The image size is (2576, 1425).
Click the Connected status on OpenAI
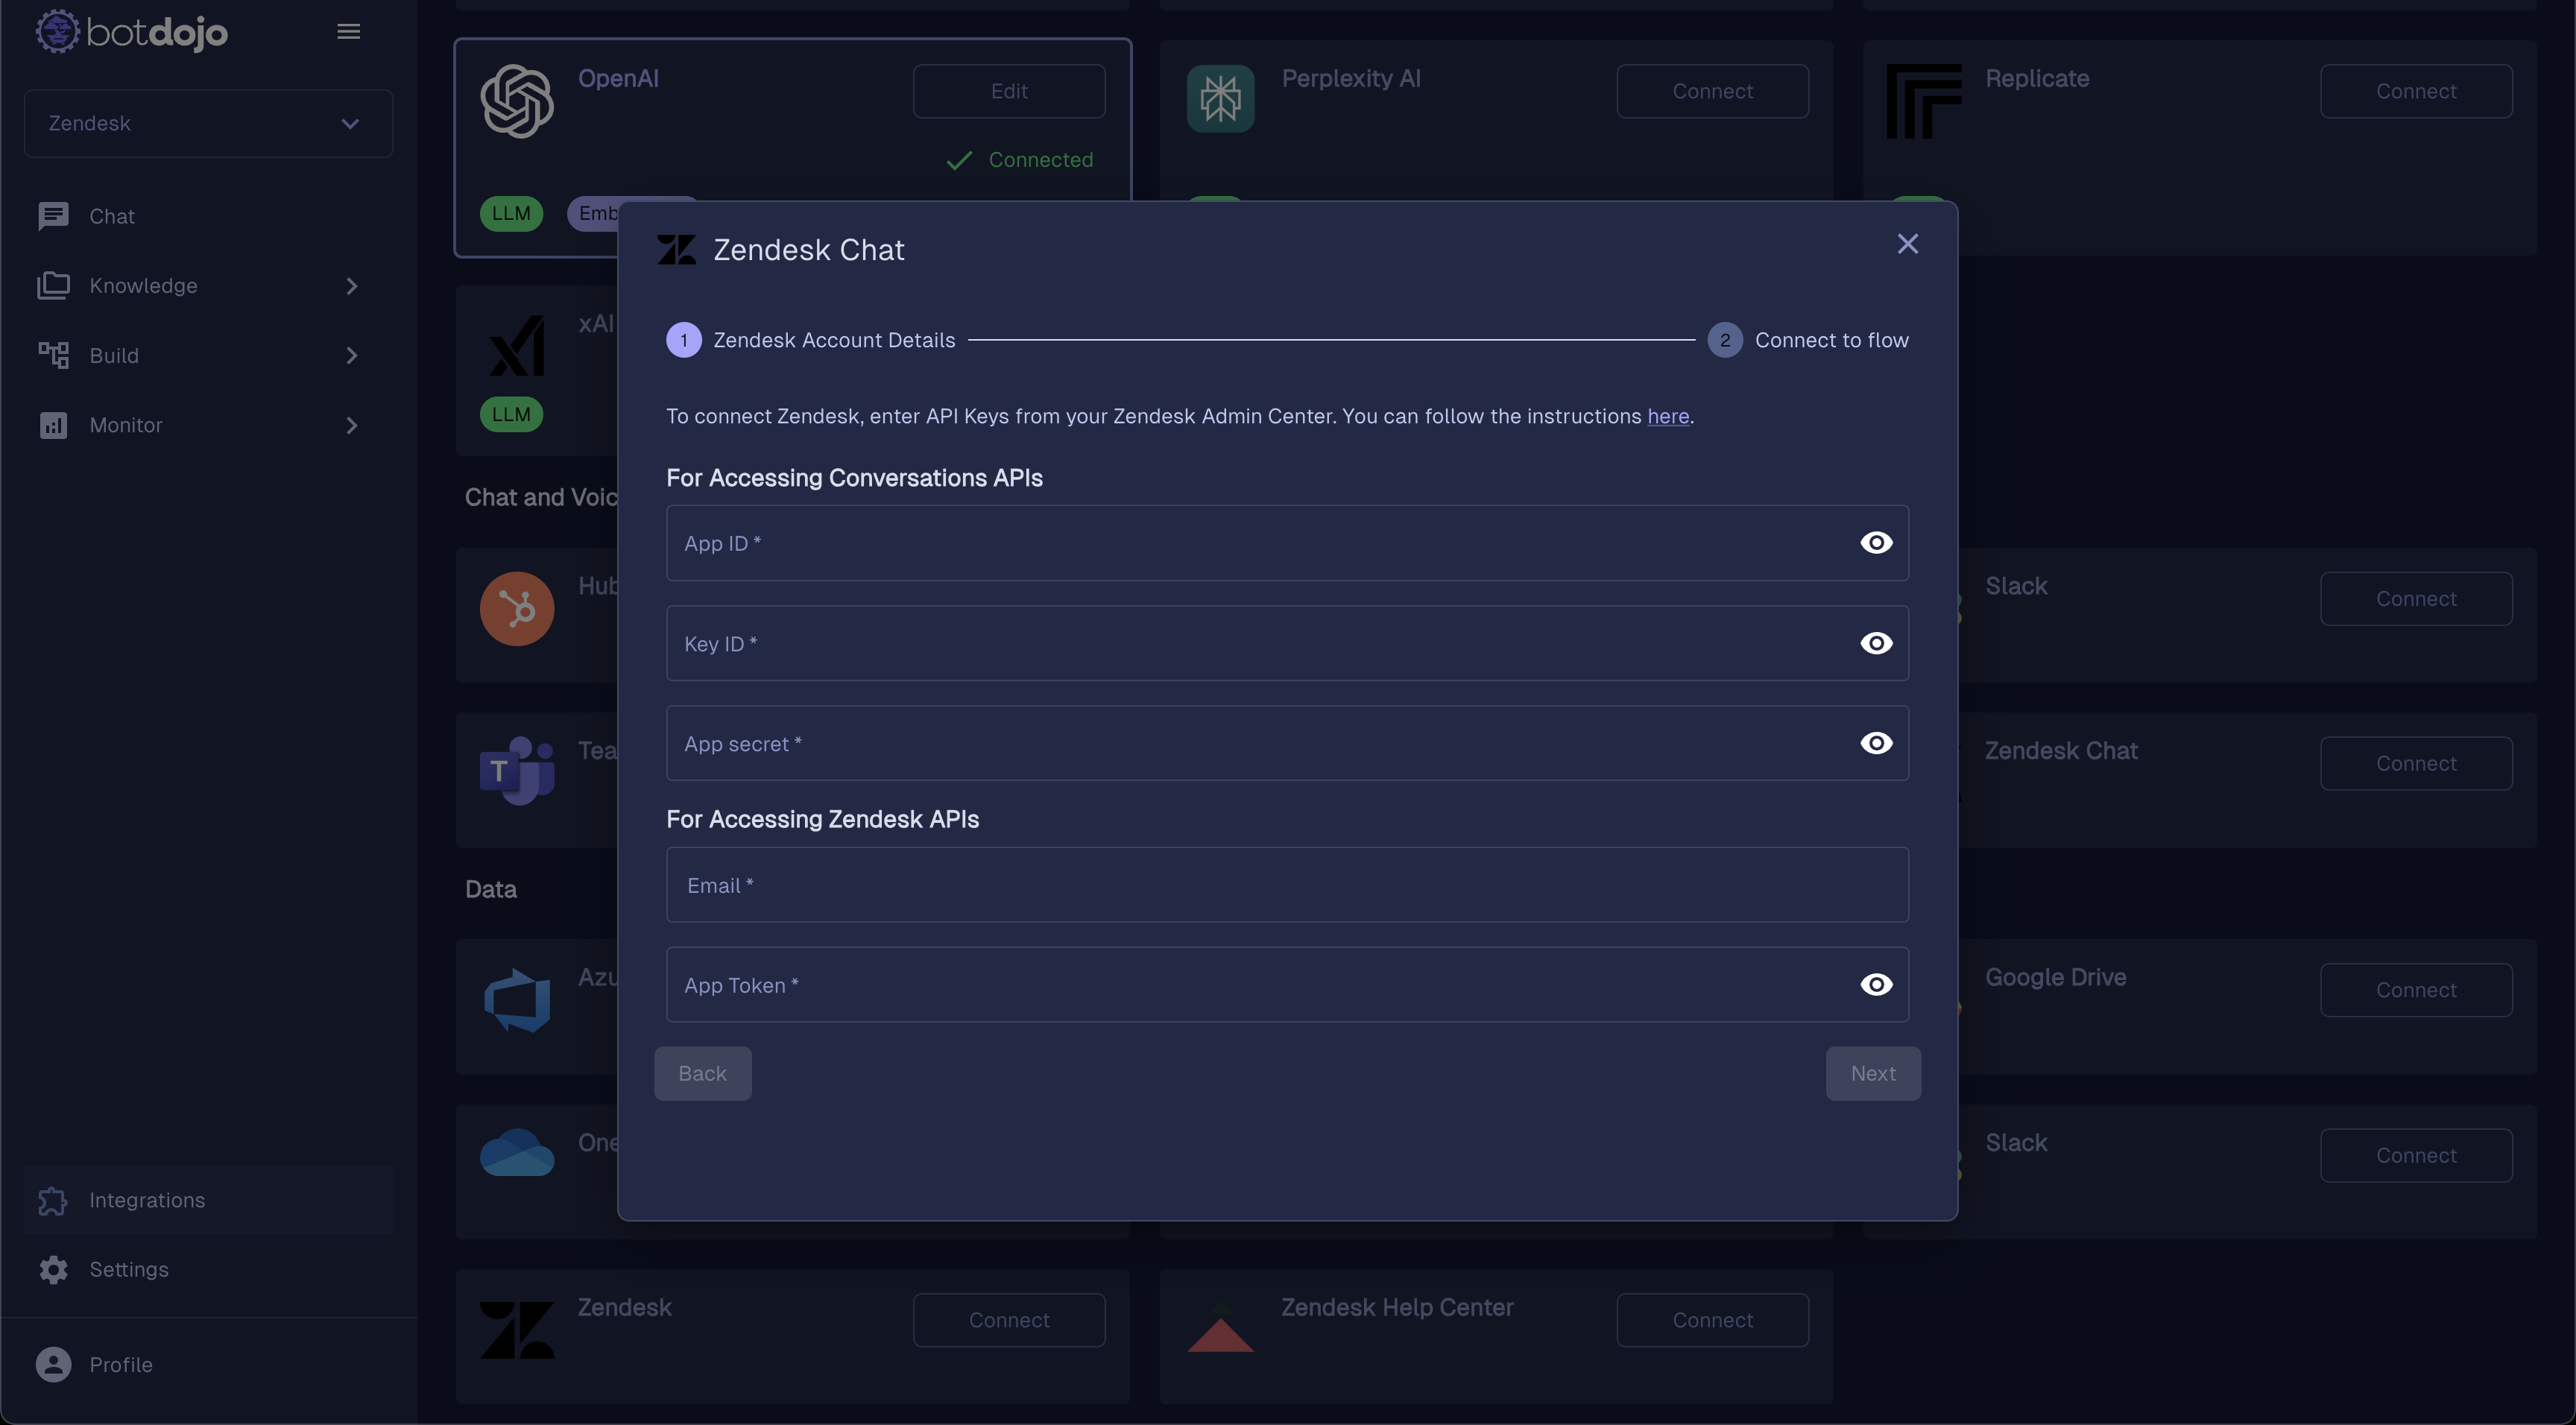pos(1020,160)
